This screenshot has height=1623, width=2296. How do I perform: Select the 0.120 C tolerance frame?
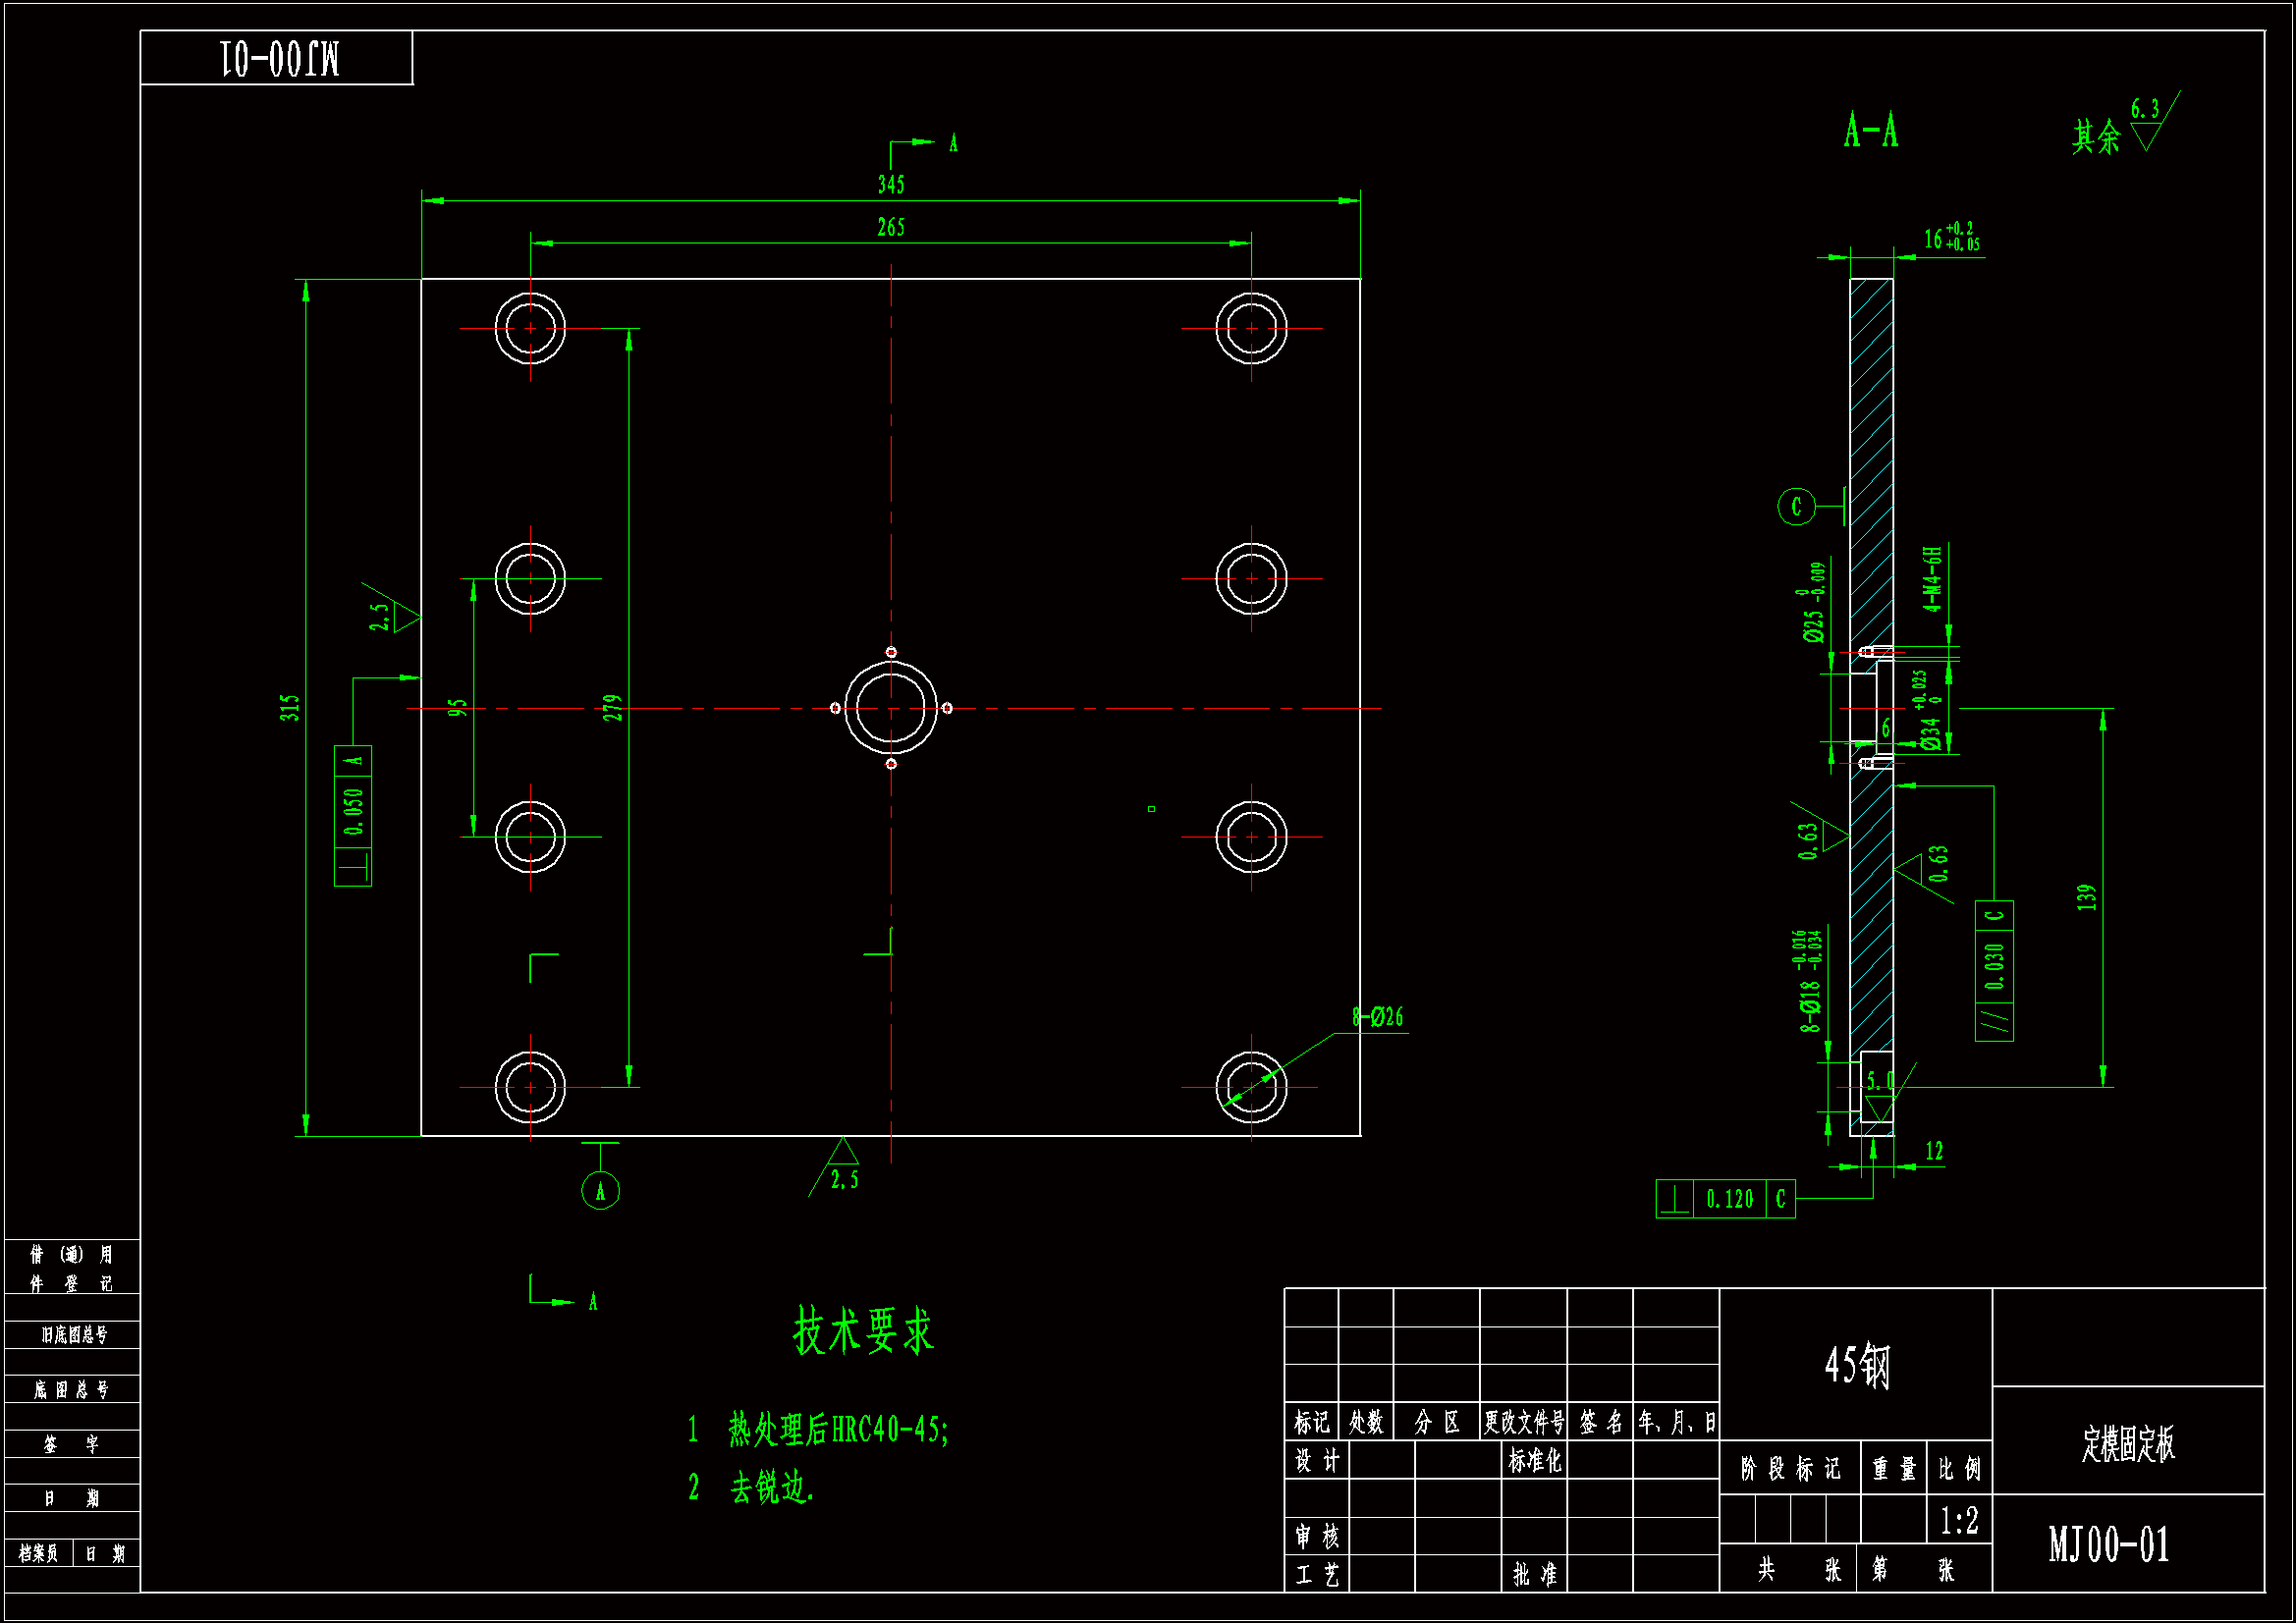(x=1725, y=1199)
